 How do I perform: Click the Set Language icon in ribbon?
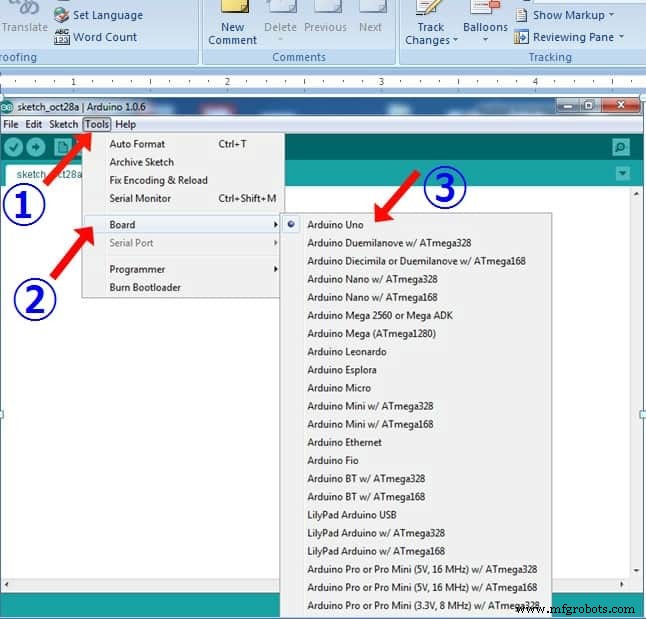coord(61,15)
